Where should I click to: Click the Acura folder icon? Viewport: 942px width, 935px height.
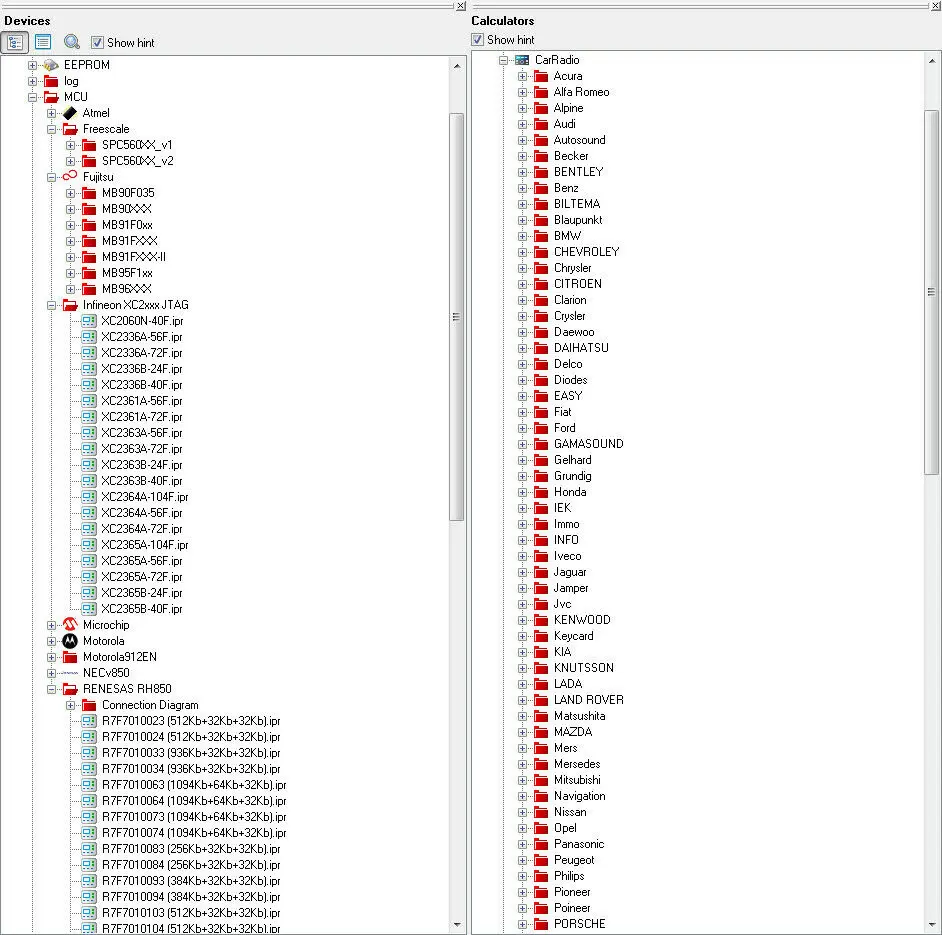pyautogui.click(x=541, y=76)
